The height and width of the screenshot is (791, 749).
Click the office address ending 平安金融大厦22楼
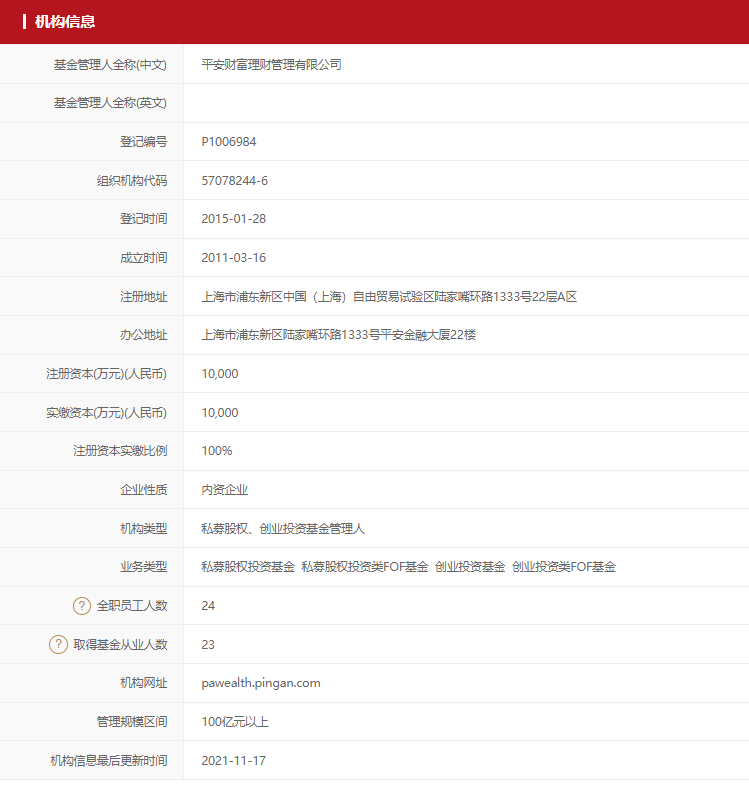click(x=338, y=335)
